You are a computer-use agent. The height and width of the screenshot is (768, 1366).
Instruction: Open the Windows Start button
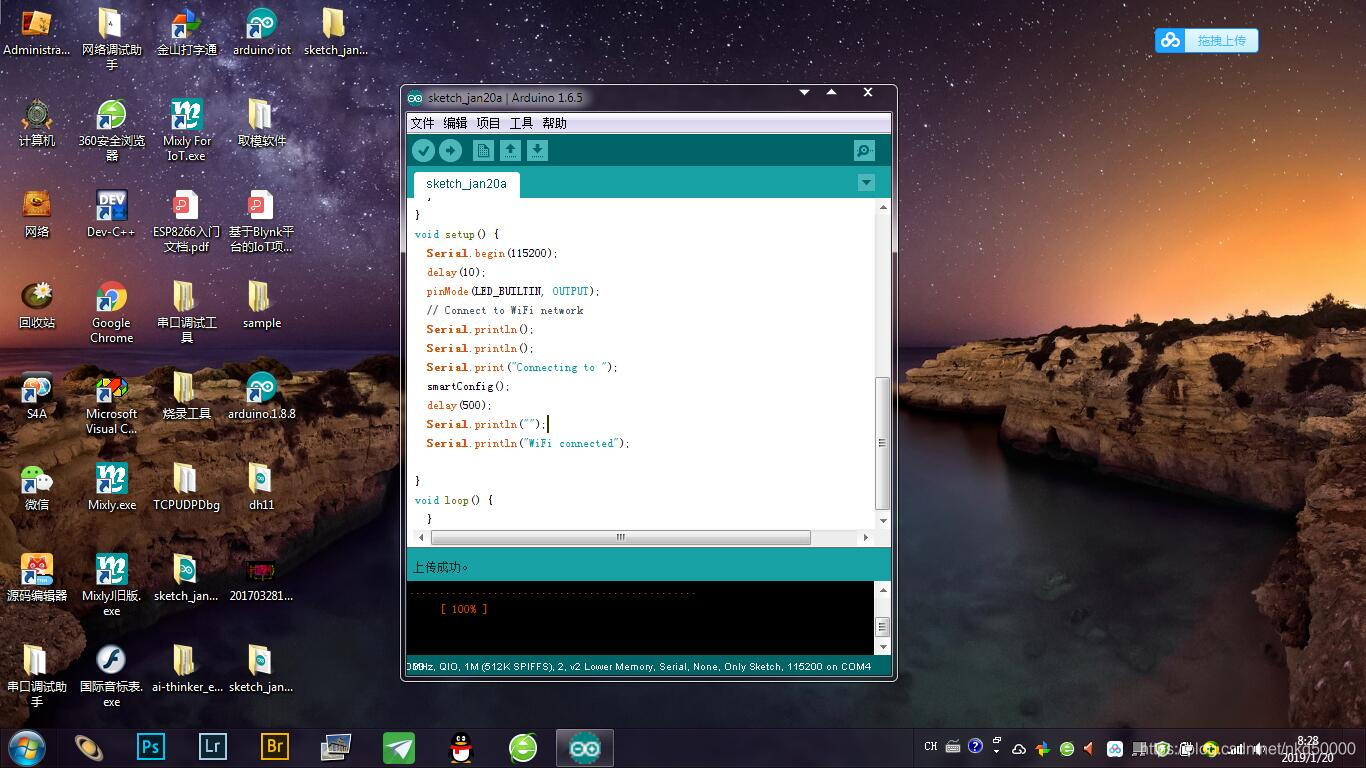27,748
